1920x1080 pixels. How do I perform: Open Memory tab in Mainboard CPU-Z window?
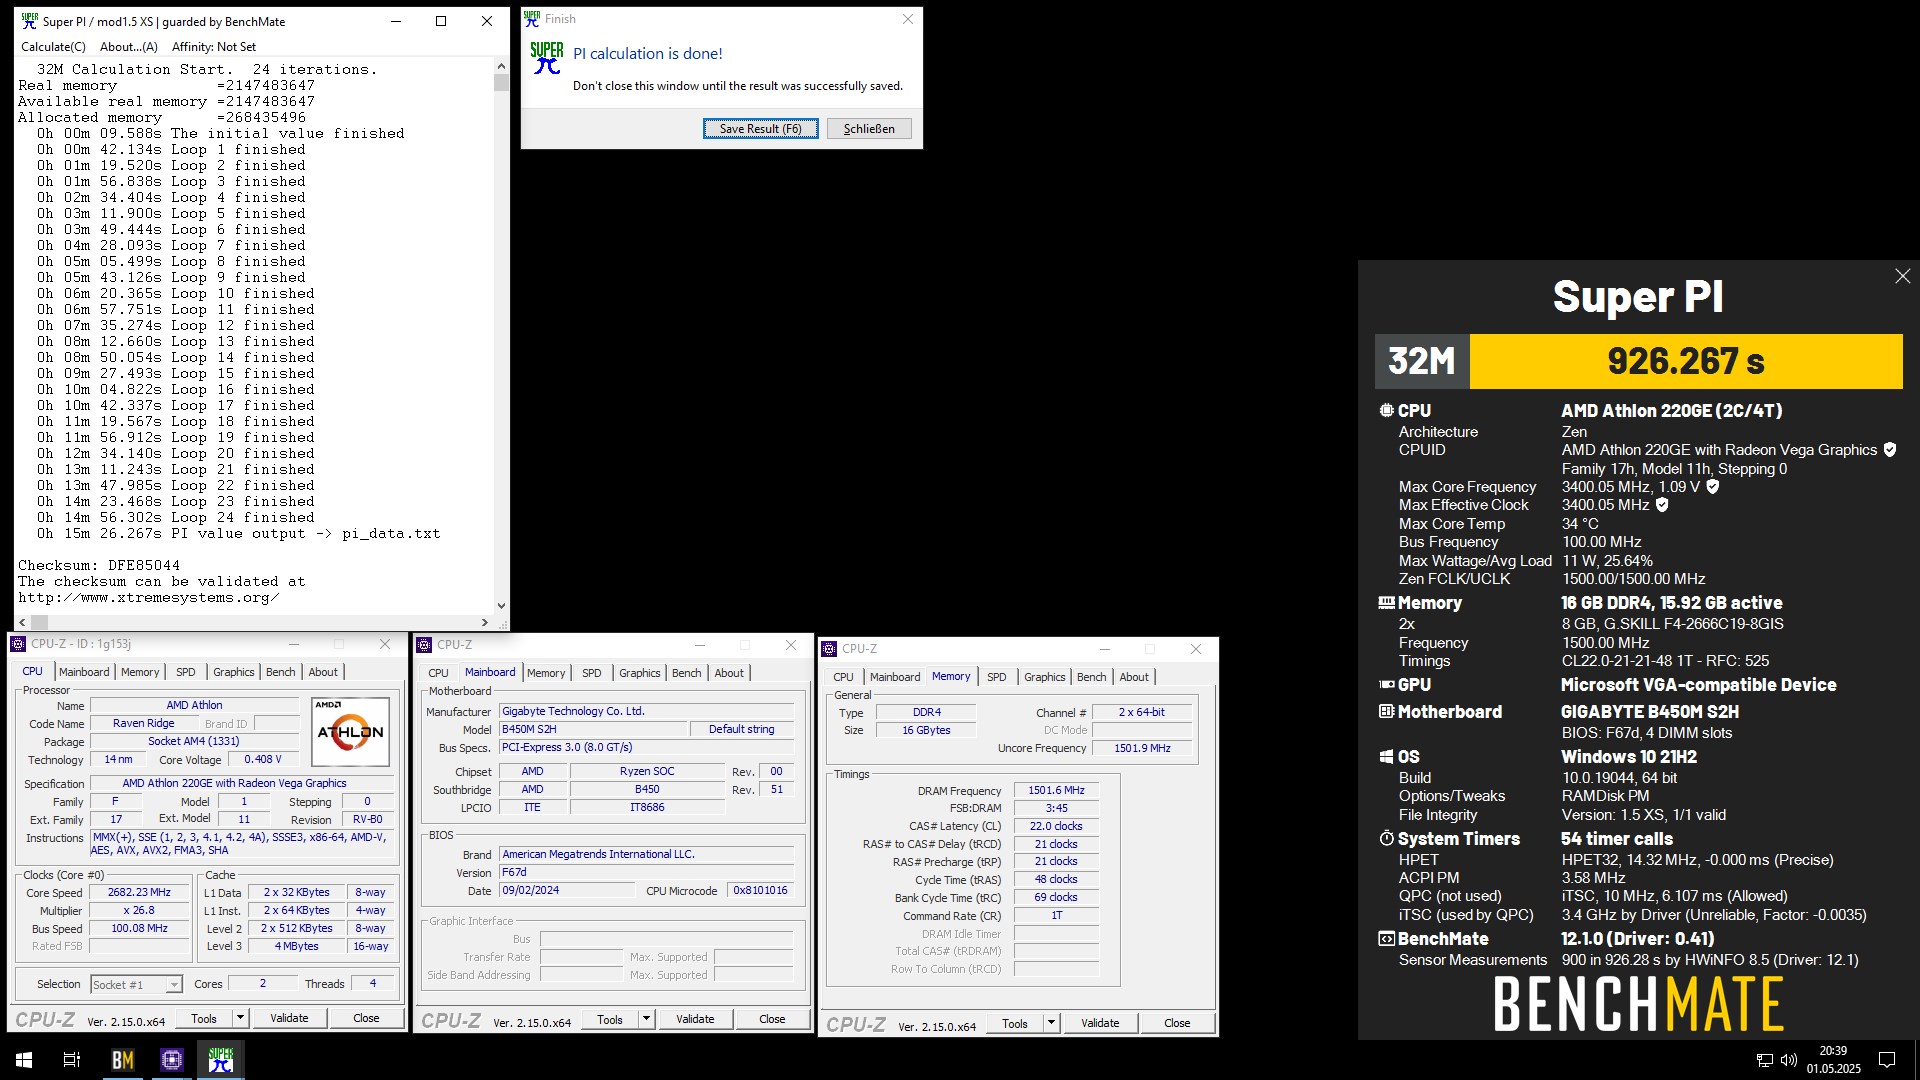[546, 673]
